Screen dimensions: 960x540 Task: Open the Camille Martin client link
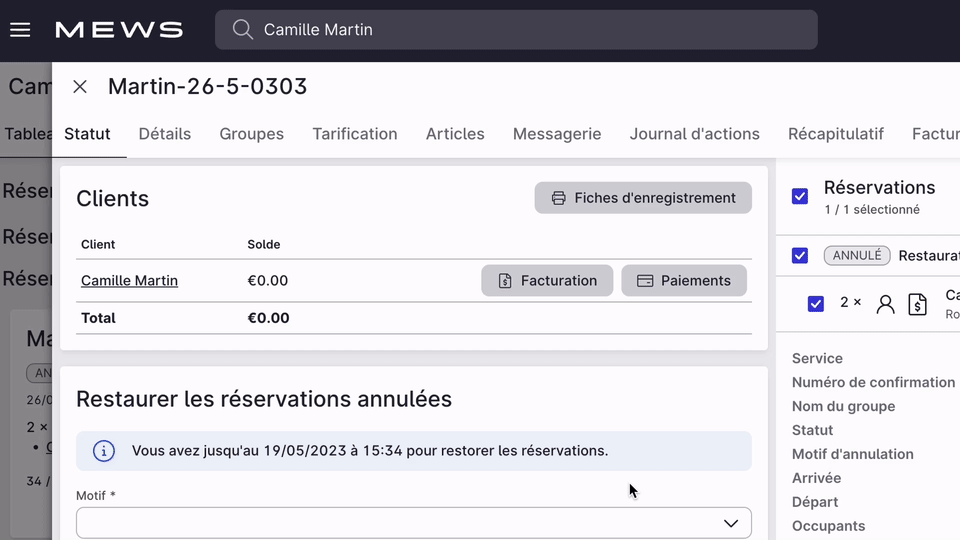129,281
